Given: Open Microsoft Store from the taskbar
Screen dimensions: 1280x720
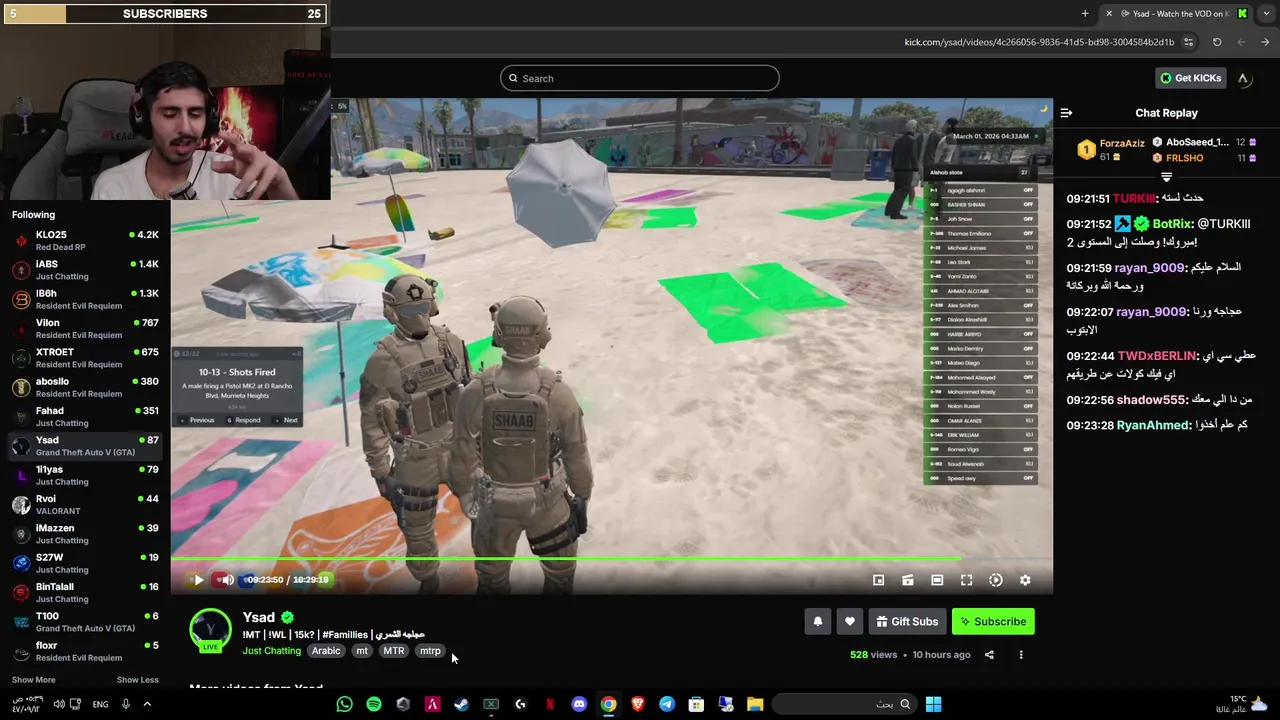Looking at the screenshot, I should pos(696,704).
